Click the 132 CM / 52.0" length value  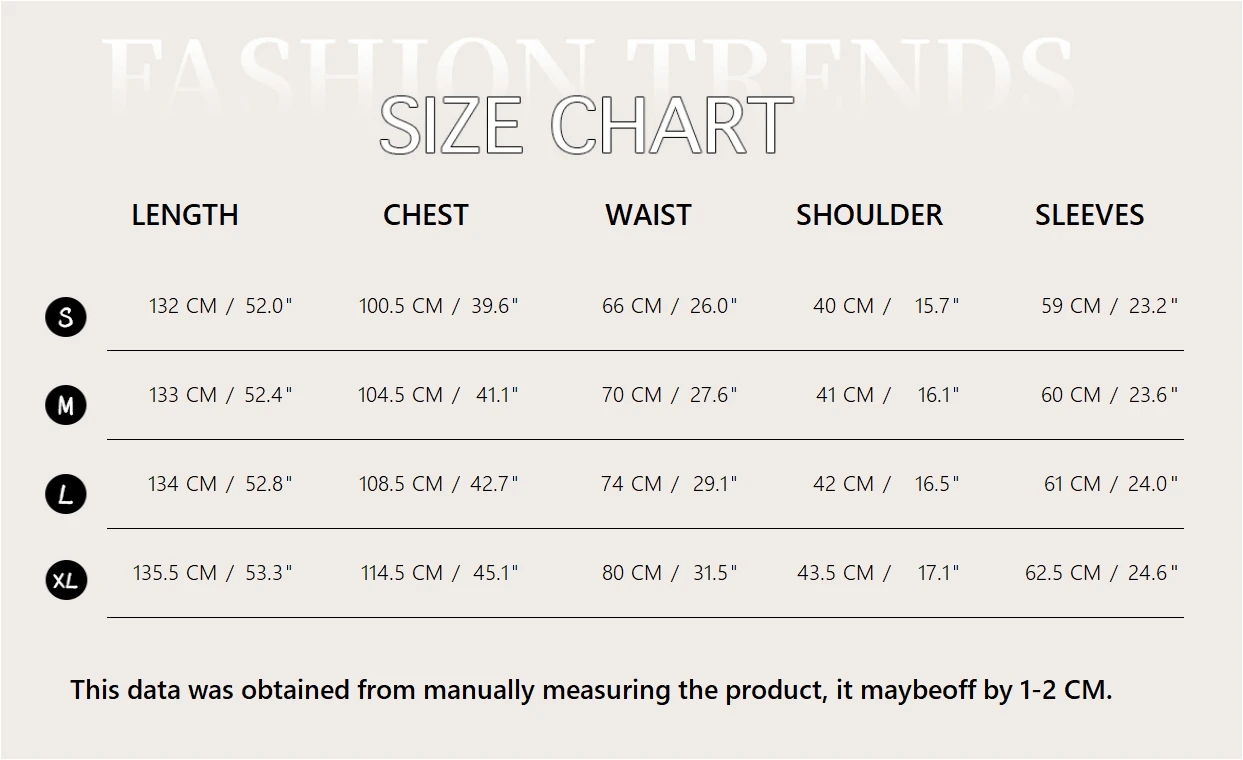(220, 306)
